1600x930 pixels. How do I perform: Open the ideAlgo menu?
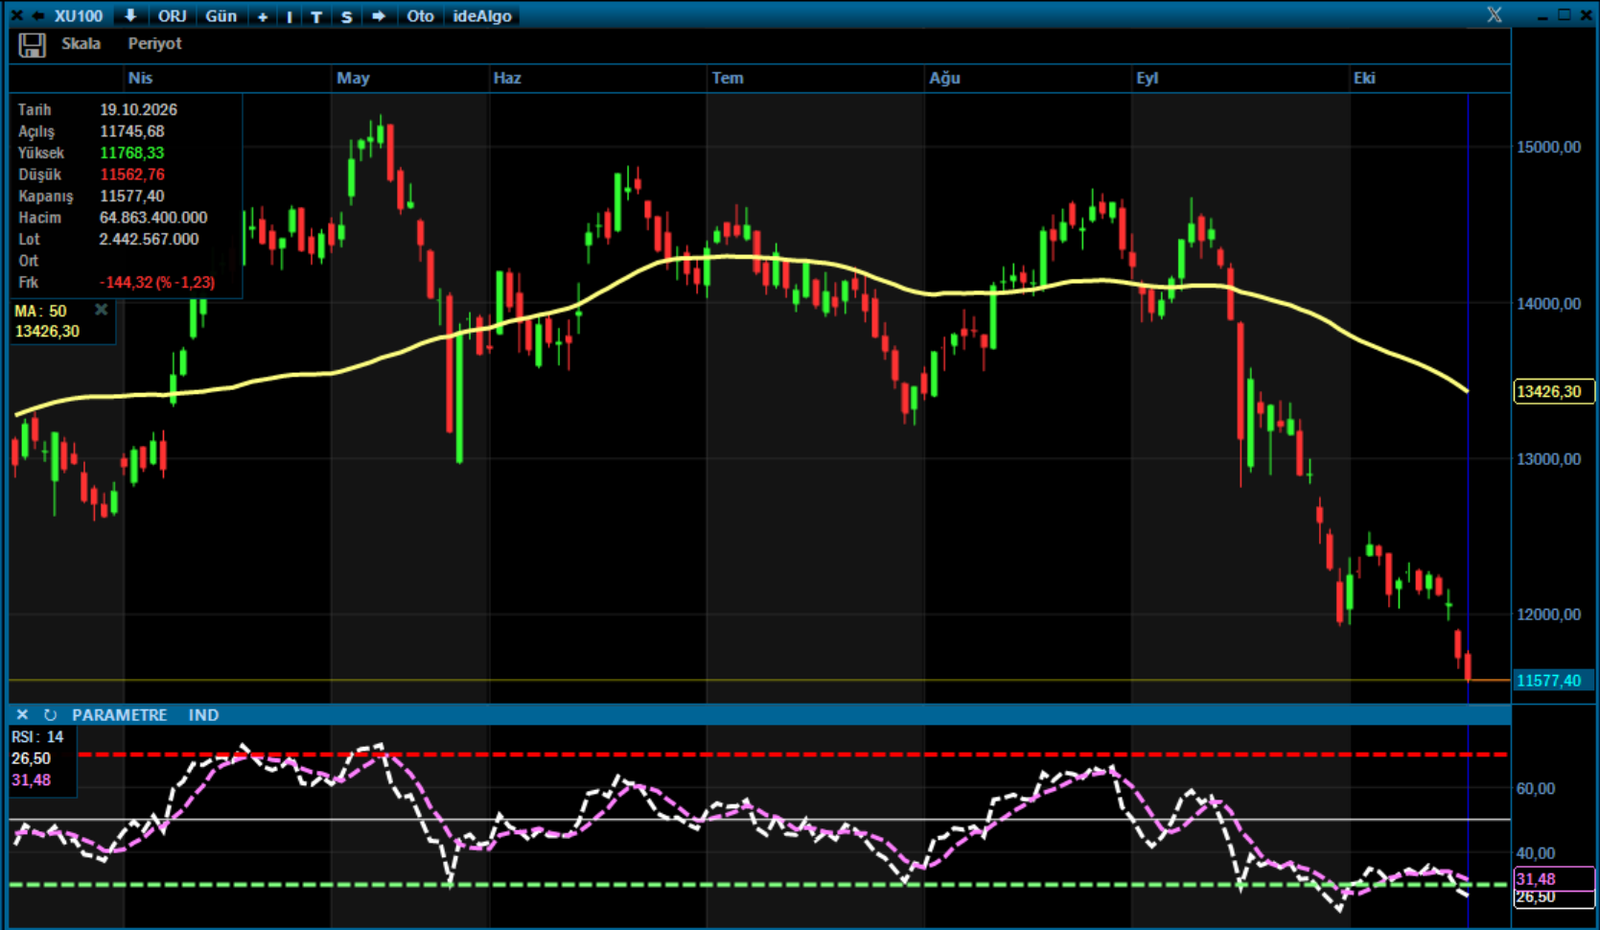click(482, 16)
